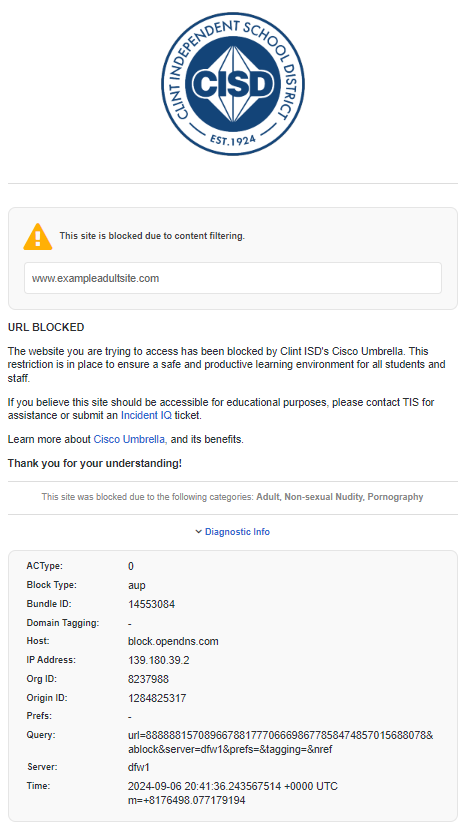
Task: Click the Thank you for your understanding text
Action: (x=95, y=463)
